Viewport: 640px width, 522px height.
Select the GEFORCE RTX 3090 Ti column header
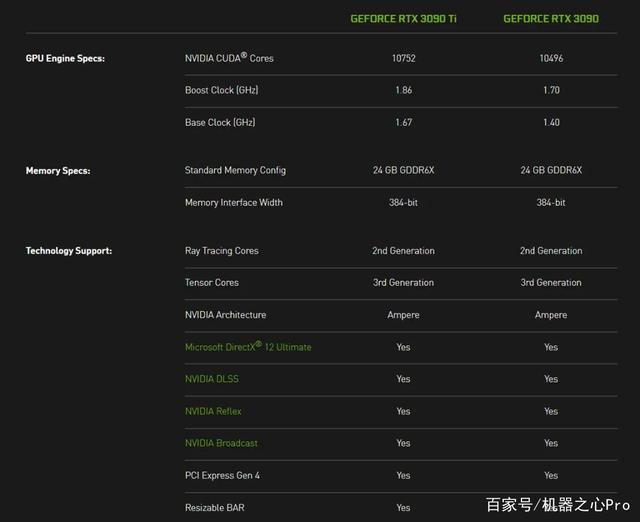[x=403, y=19]
